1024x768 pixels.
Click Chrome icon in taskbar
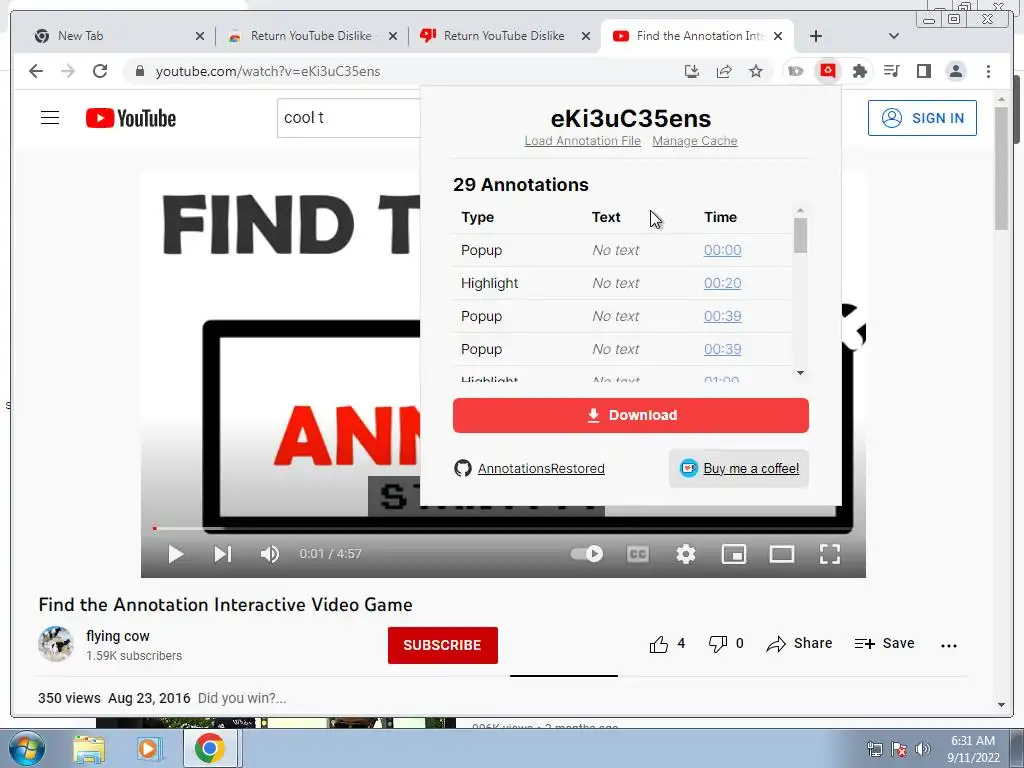(209, 748)
